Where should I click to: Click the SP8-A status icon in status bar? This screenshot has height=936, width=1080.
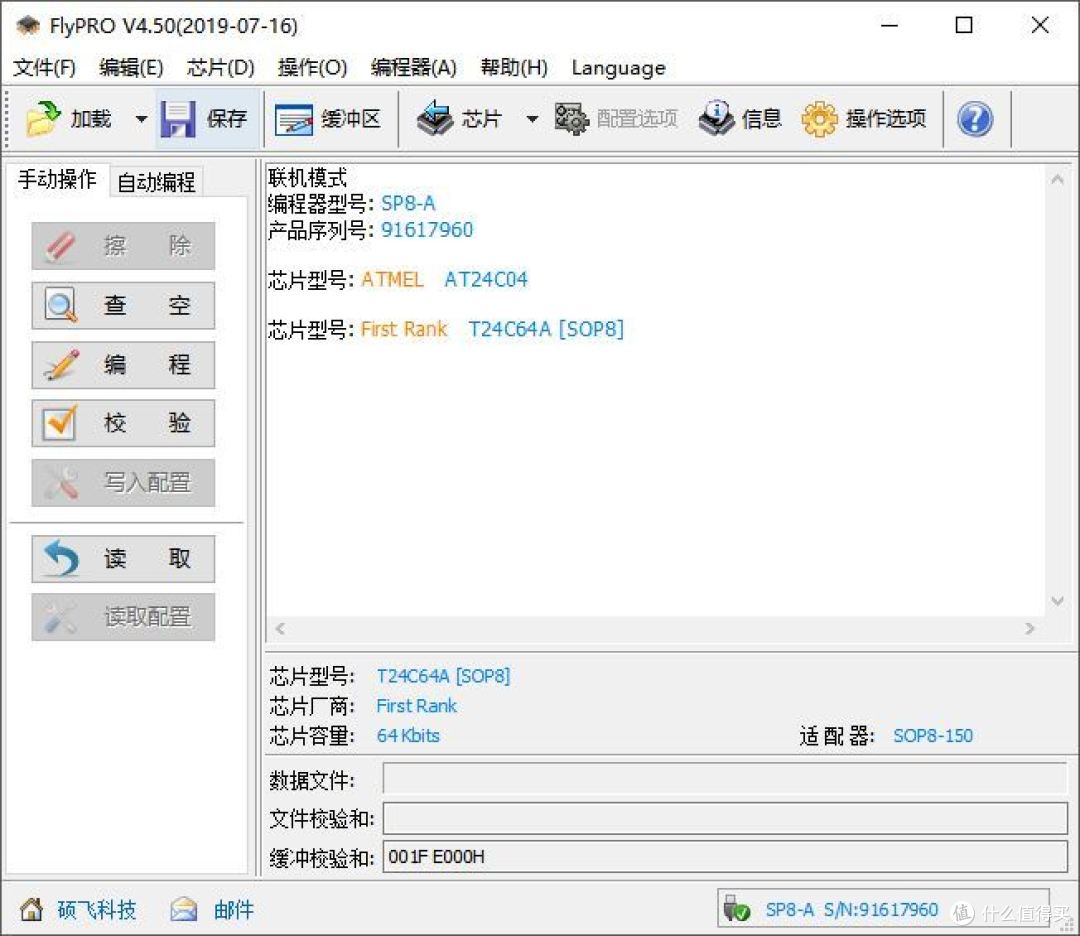tap(737, 909)
